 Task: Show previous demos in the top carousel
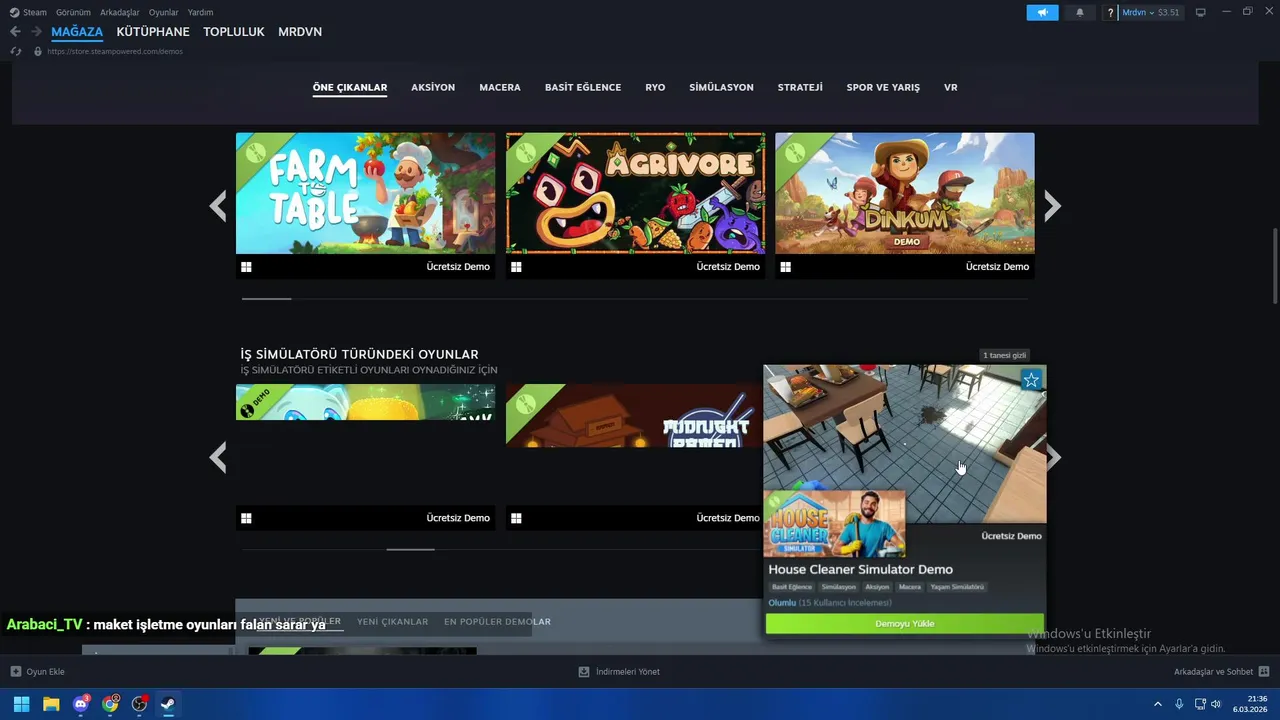click(218, 206)
